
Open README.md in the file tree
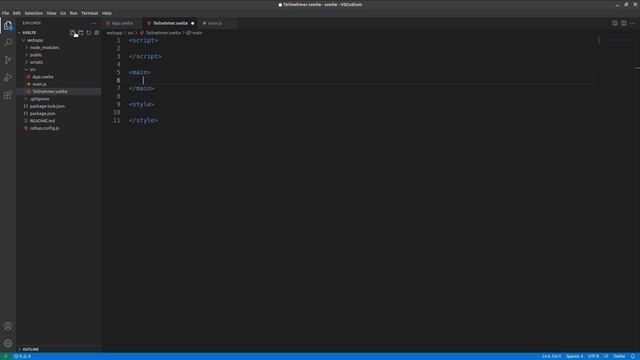click(42, 121)
